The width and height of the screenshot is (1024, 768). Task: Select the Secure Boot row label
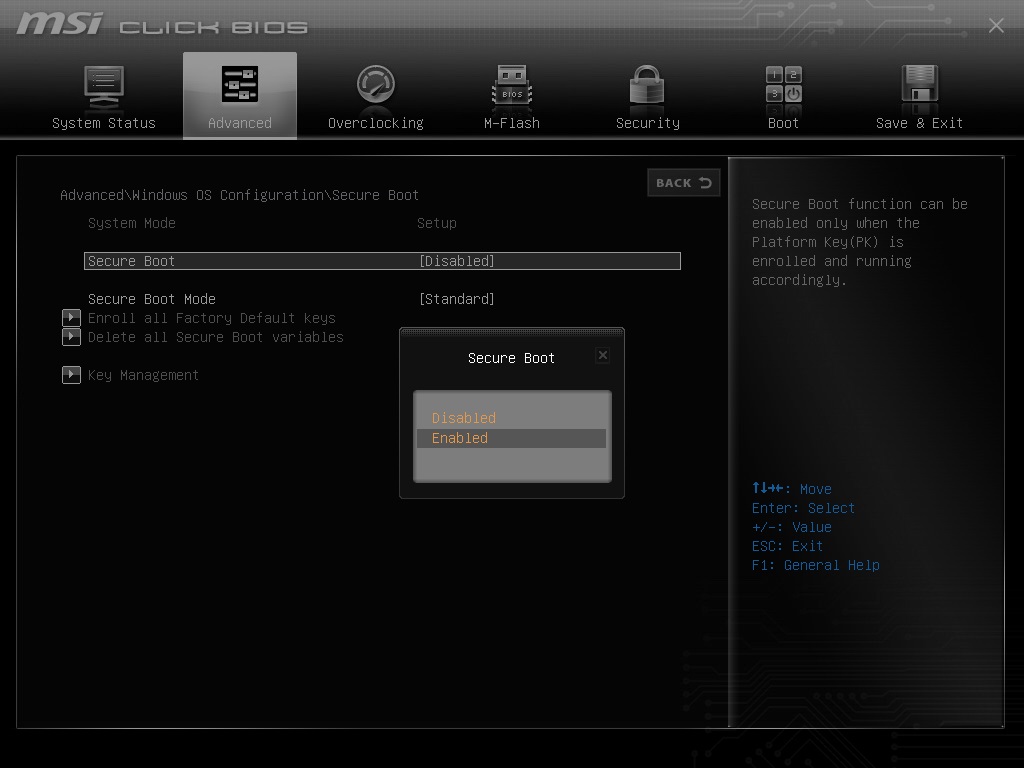tap(131, 261)
